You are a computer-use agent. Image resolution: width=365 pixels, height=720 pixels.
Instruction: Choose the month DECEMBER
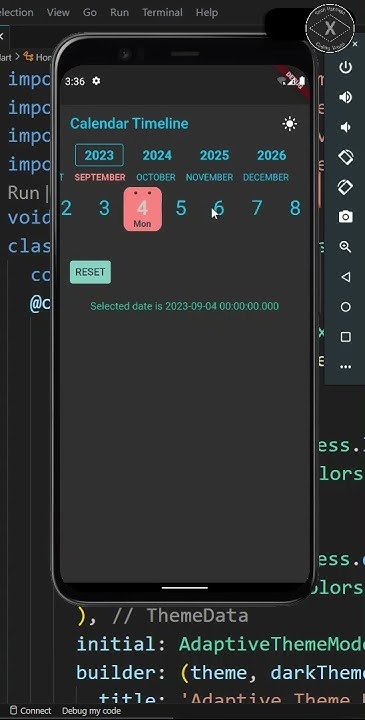pos(266,177)
